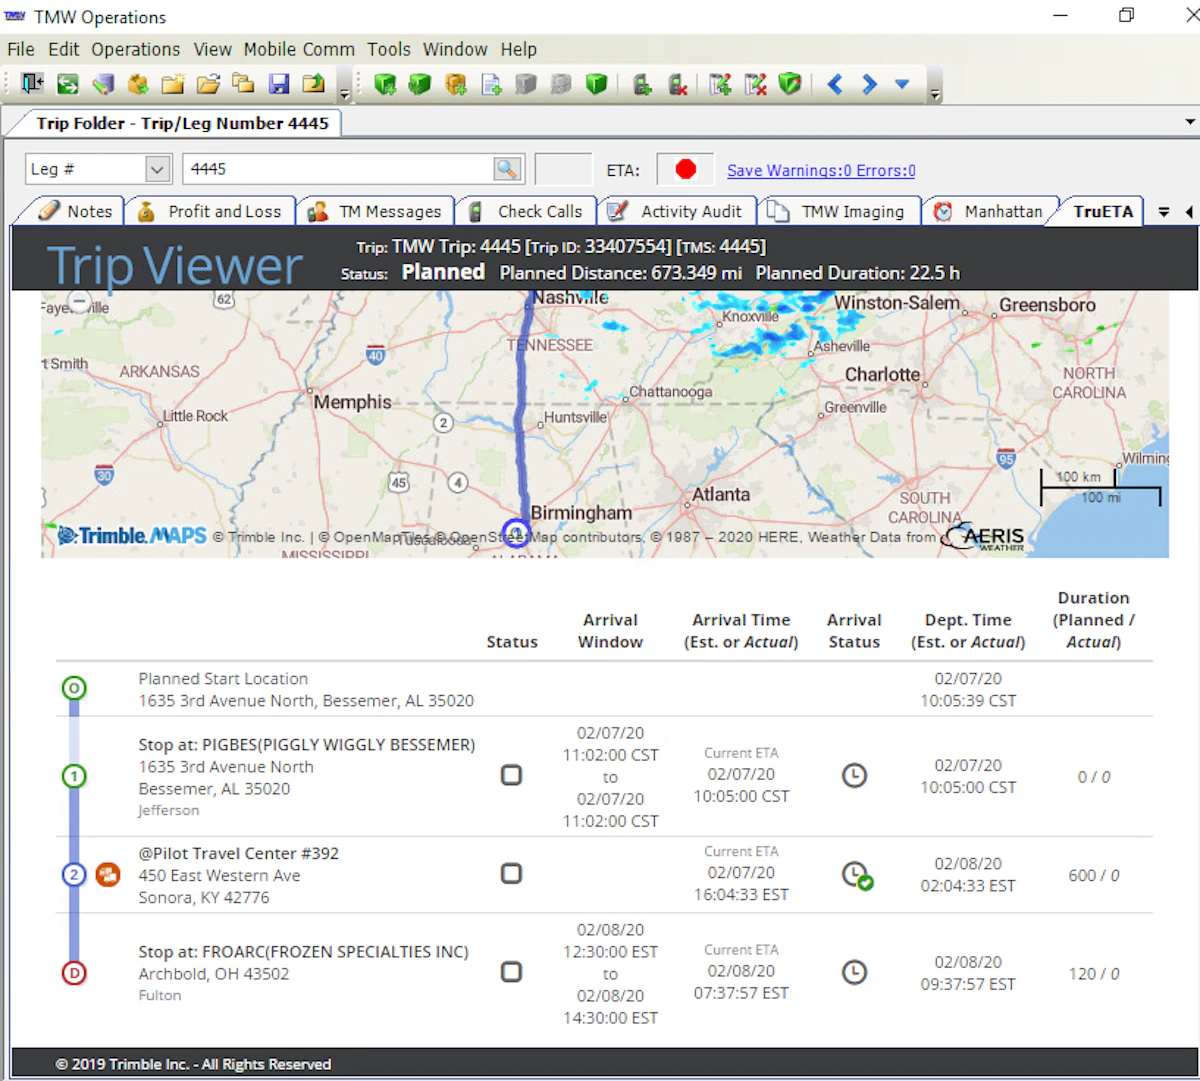This screenshot has height=1081, width=1200.
Task: Tick the status checkbox for Frozen Specialties stop
Action: click(x=511, y=972)
